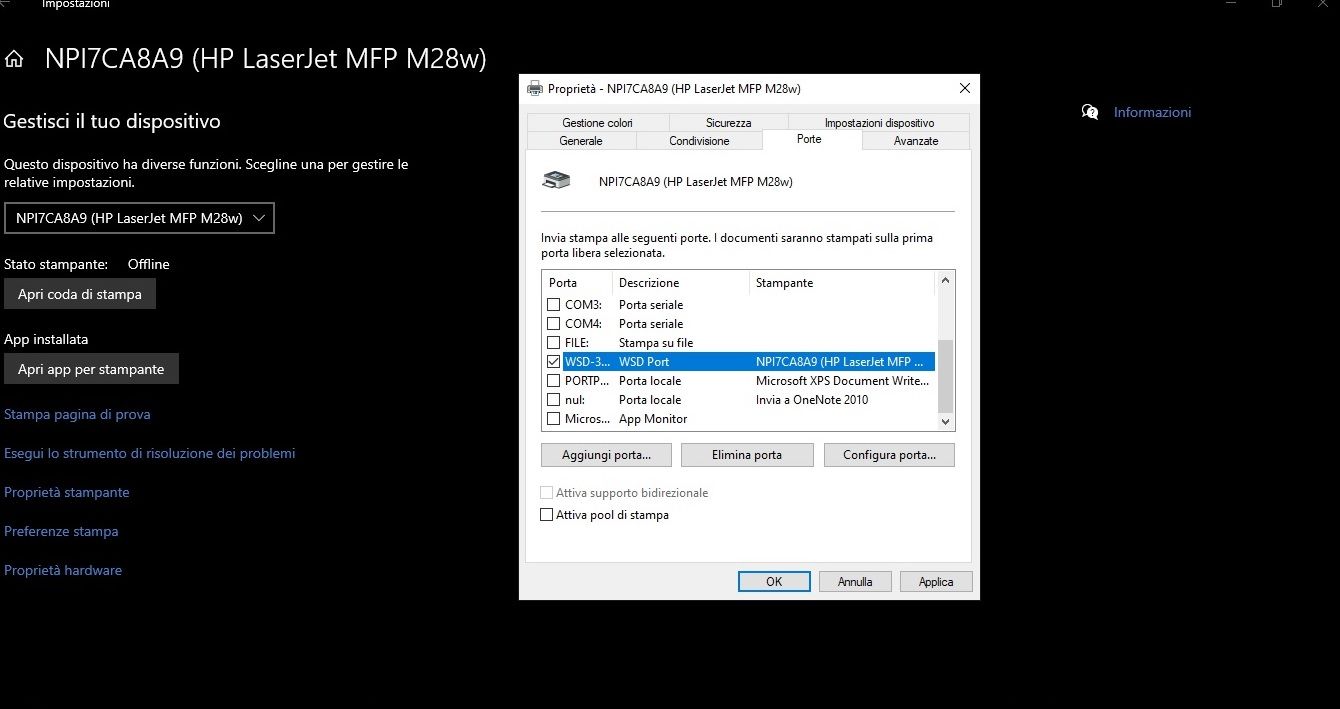The height and width of the screenshot is (709, 1340).
Task: Uncheck the WSD port checkbox
Action: point(553,362)
